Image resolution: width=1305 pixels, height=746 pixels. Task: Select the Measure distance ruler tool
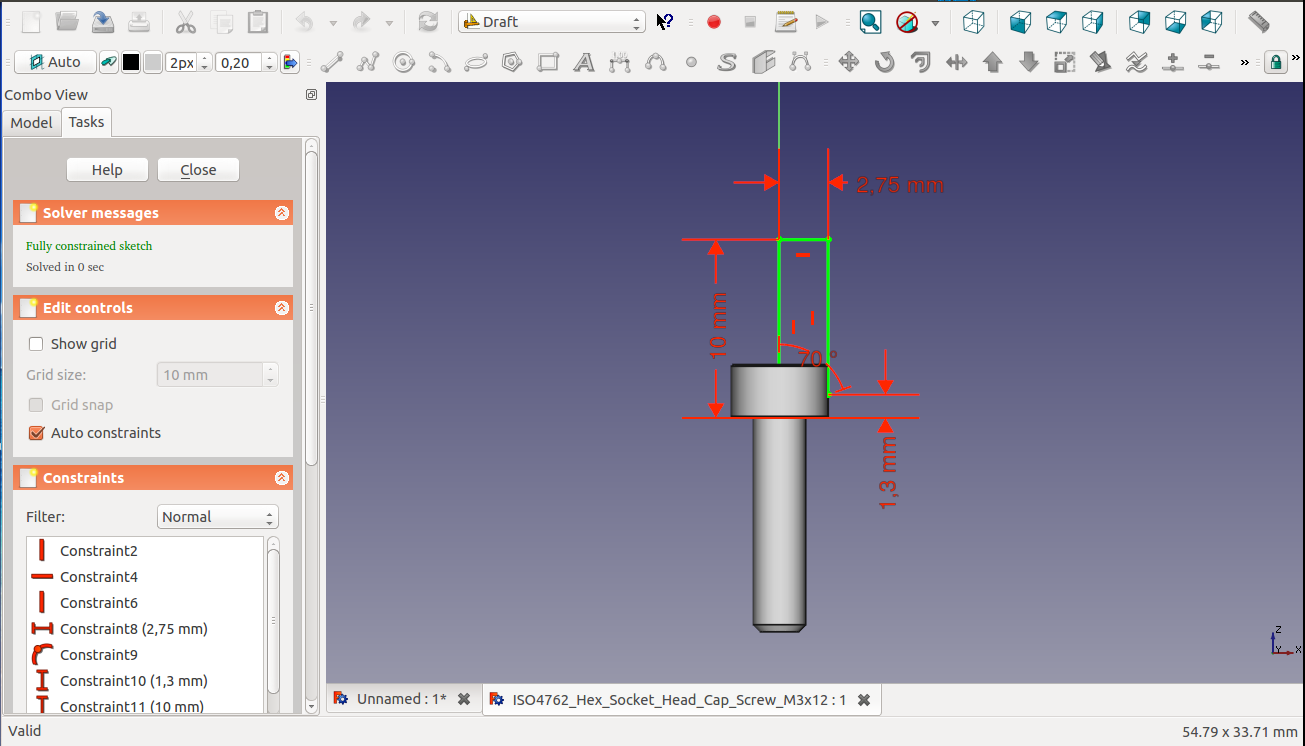[1259, 22]
